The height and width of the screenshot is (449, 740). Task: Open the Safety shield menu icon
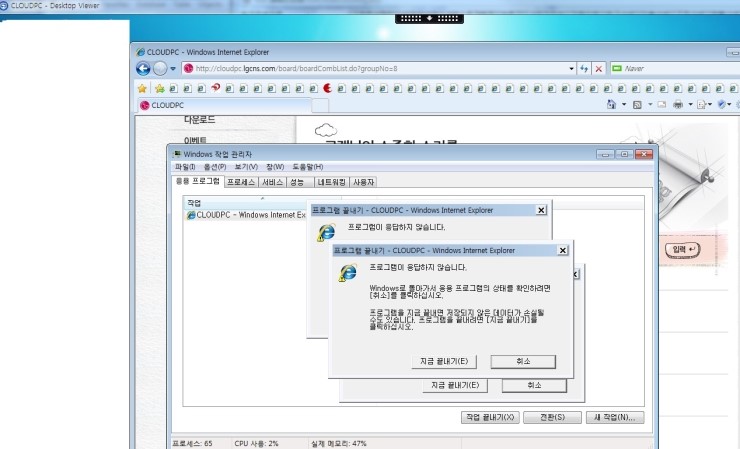click(x=723, y=104)
